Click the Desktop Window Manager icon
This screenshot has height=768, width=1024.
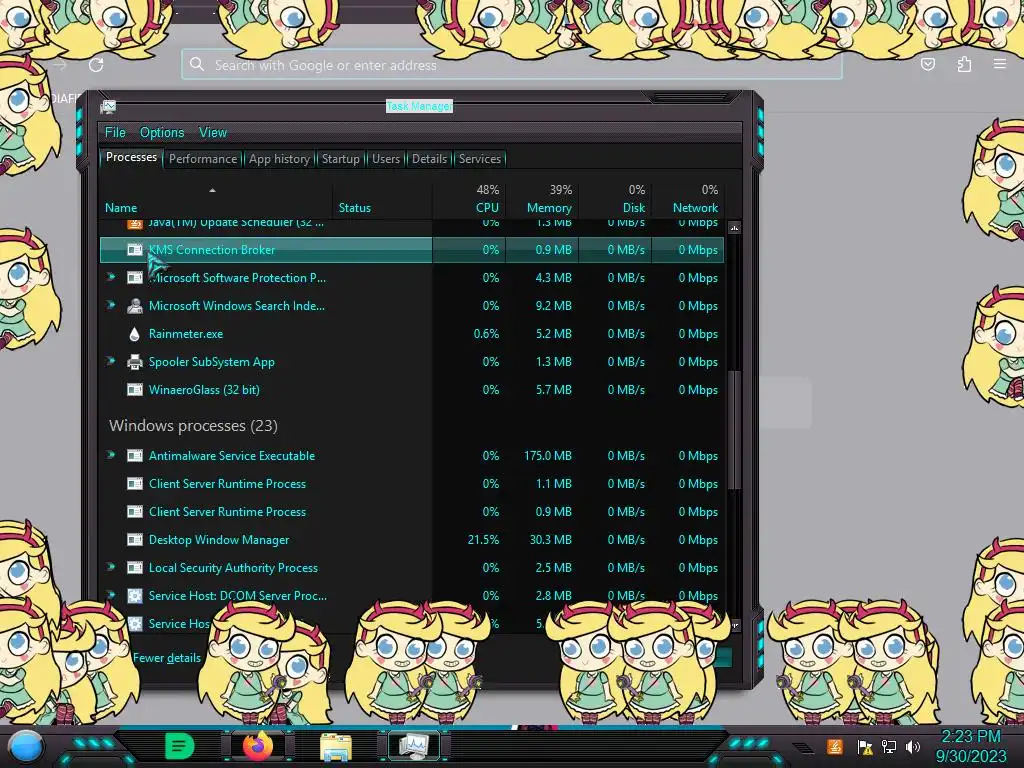click(x=135, y=540)
